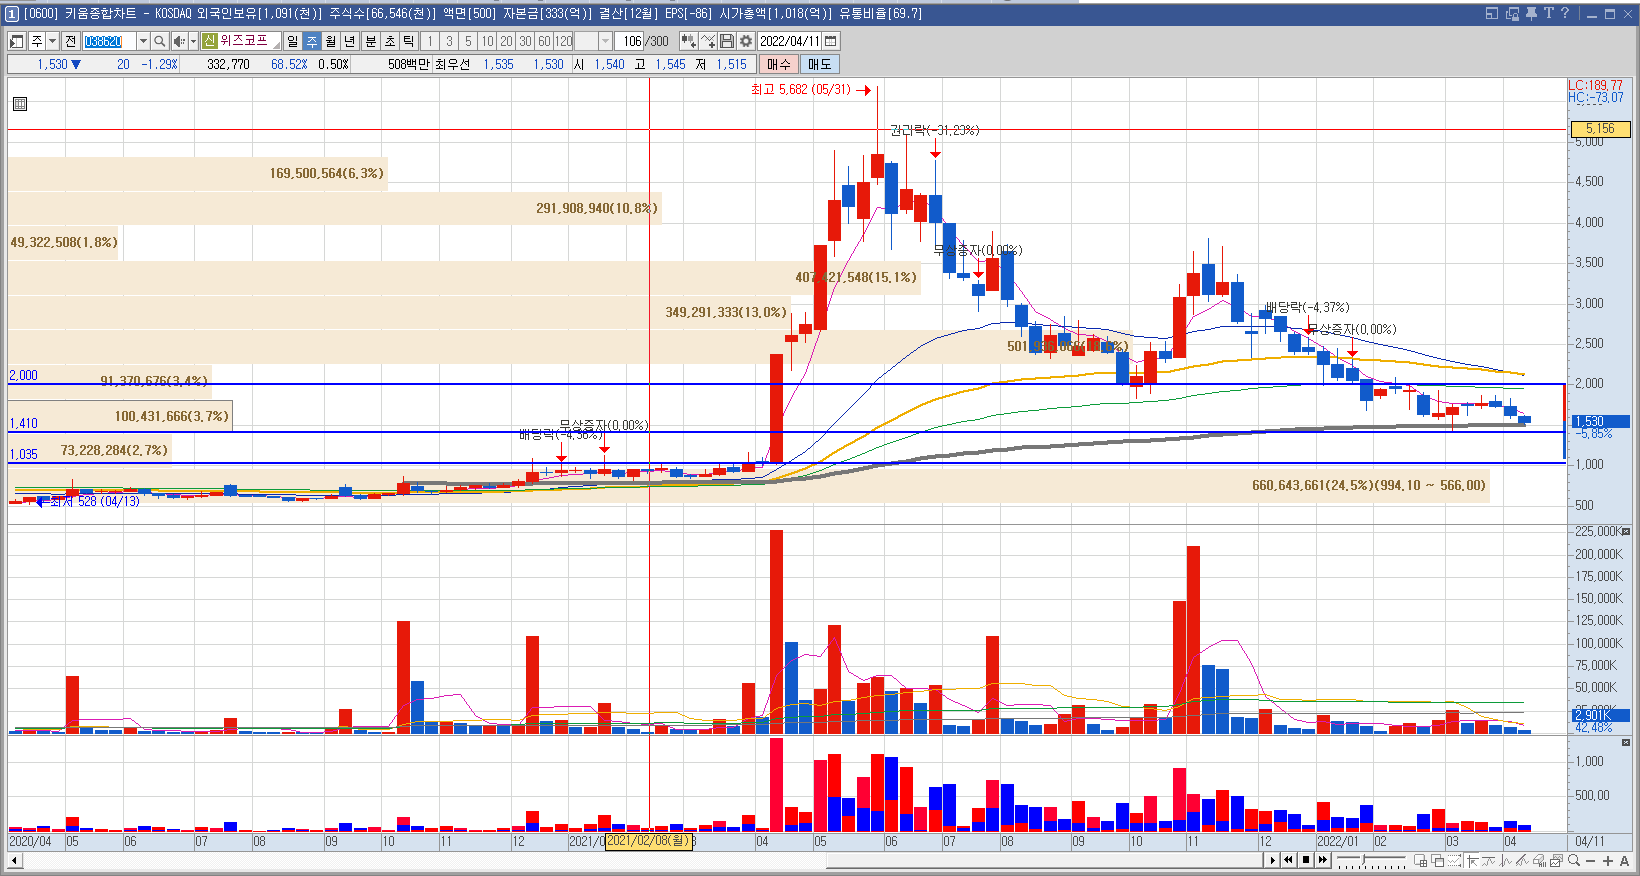Select interval preset 30

(x=525, y=41)
